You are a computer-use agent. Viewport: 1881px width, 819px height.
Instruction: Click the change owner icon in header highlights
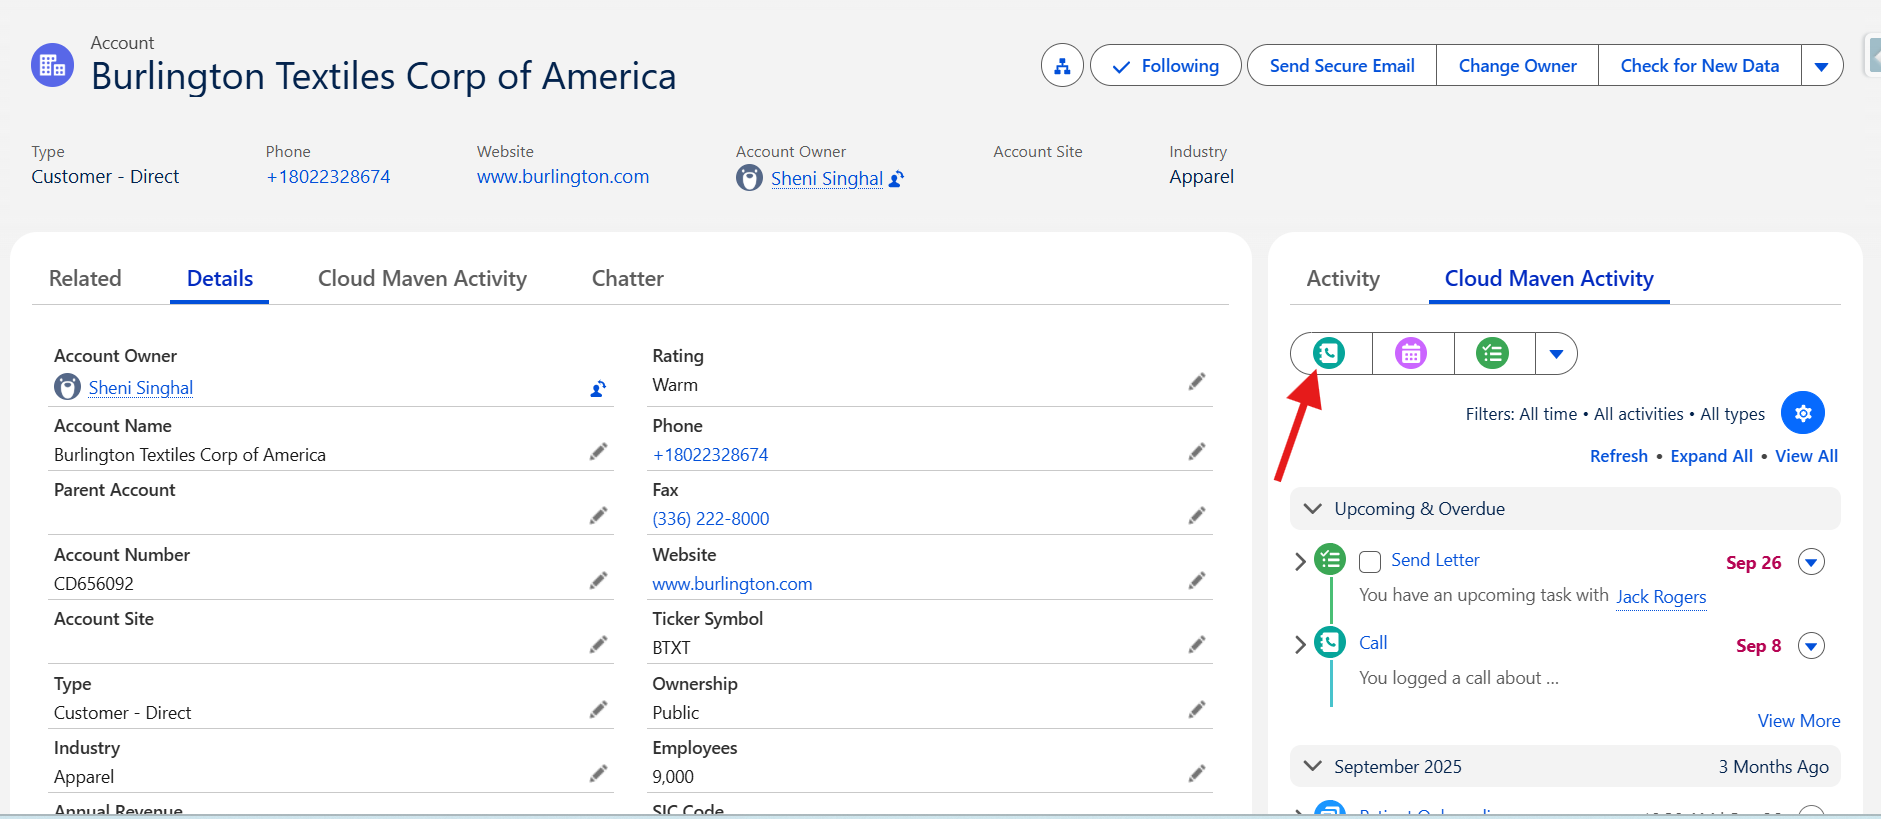[897, 179]
